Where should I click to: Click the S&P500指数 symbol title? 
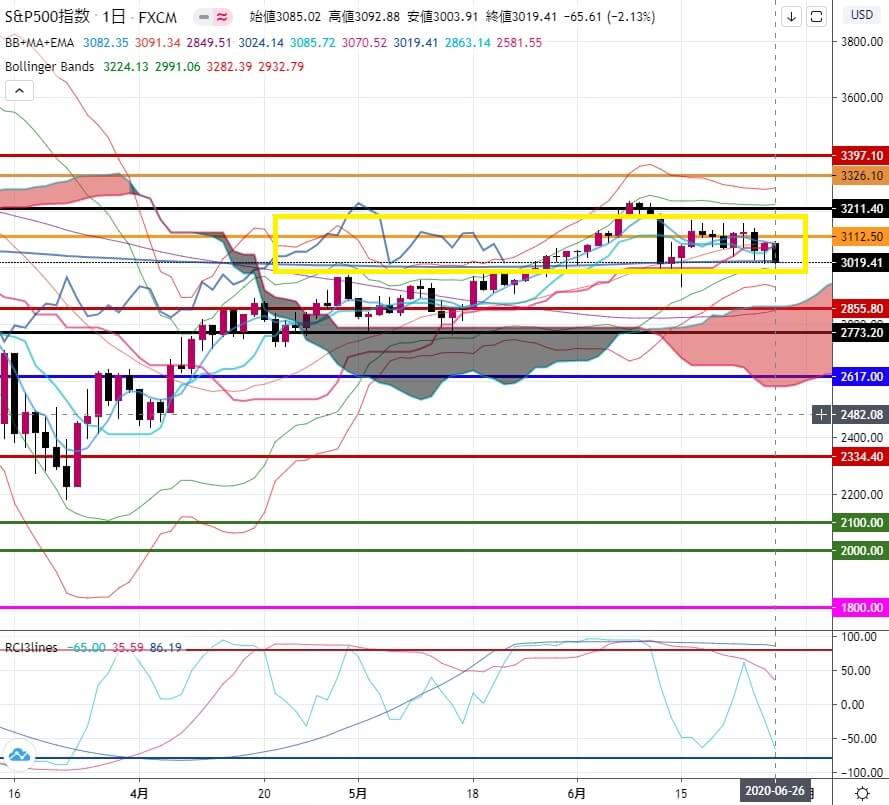(x=47, y=16)
